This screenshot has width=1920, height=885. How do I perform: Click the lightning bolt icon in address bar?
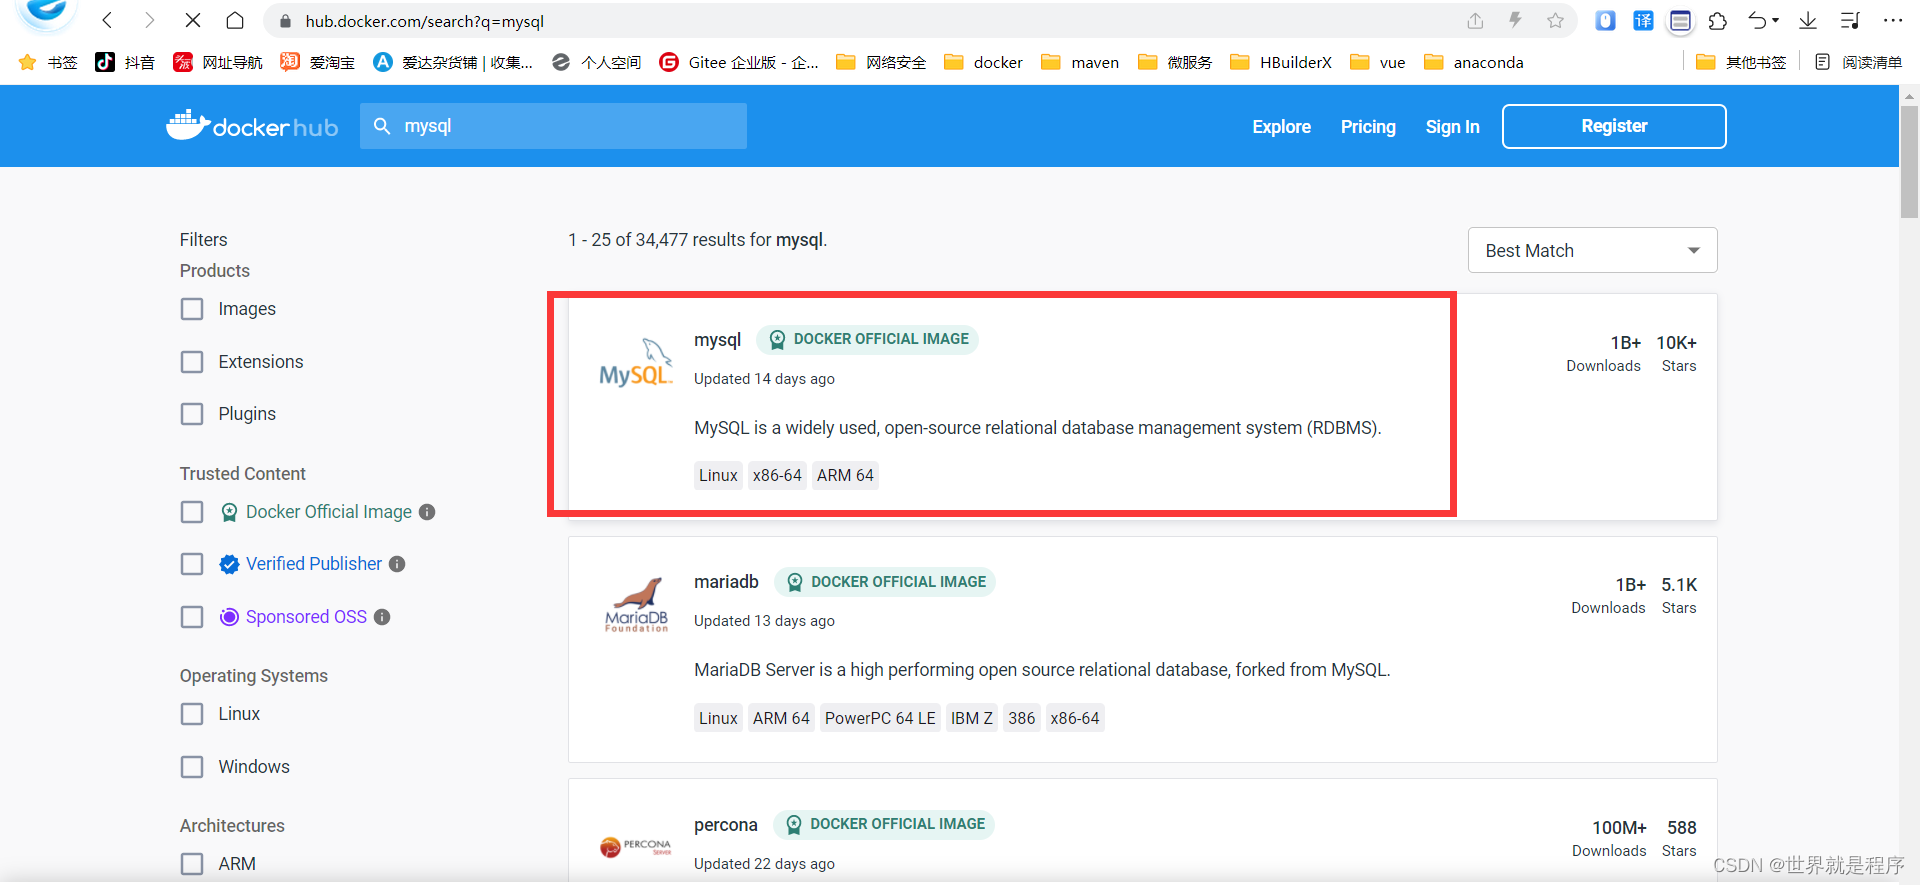pos(1515,20)
